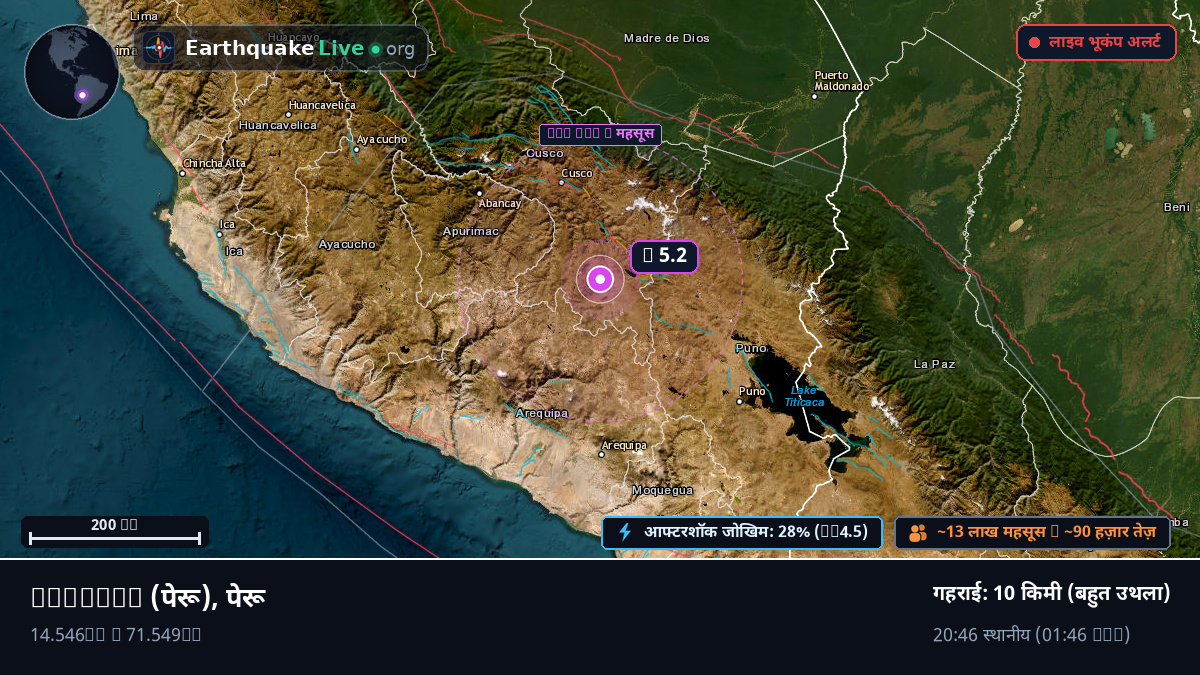
Task: Open the Earthquake Live org title link
Action: (299, 48)
